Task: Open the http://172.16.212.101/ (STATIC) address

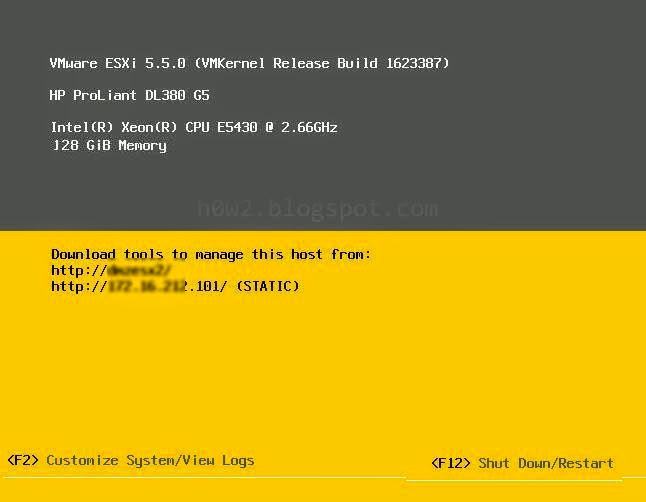Action: [175, 286]
